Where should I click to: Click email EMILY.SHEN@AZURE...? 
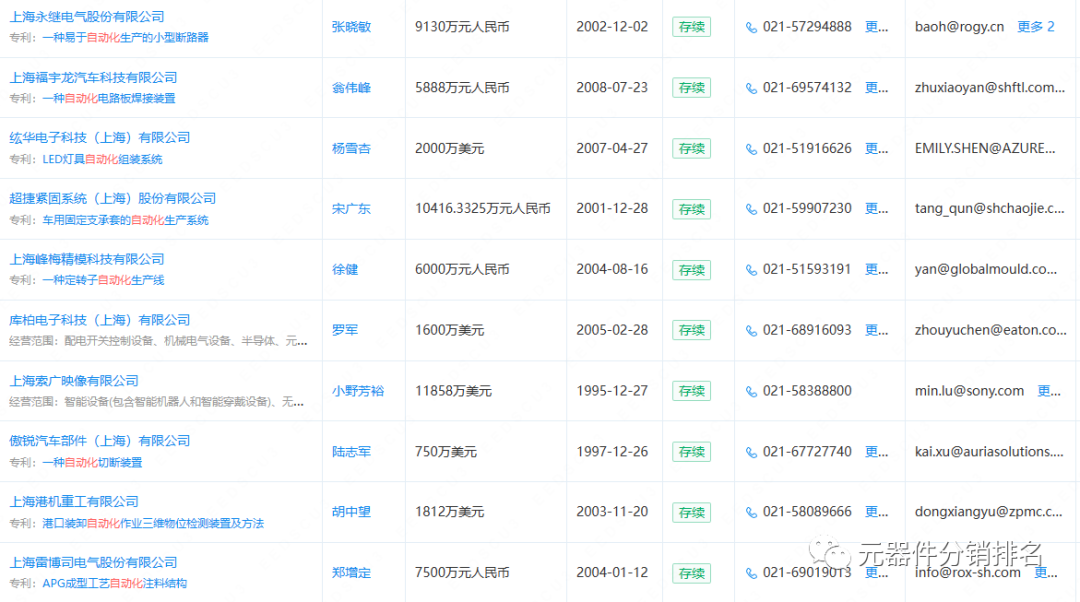pos(985,148)
